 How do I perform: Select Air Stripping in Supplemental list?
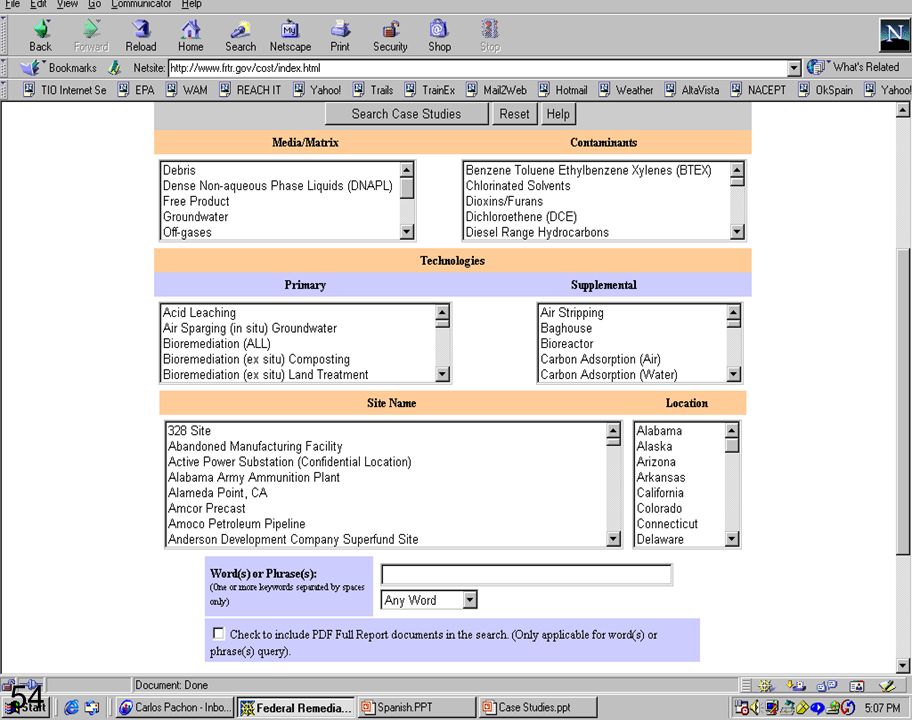[572, 312]
